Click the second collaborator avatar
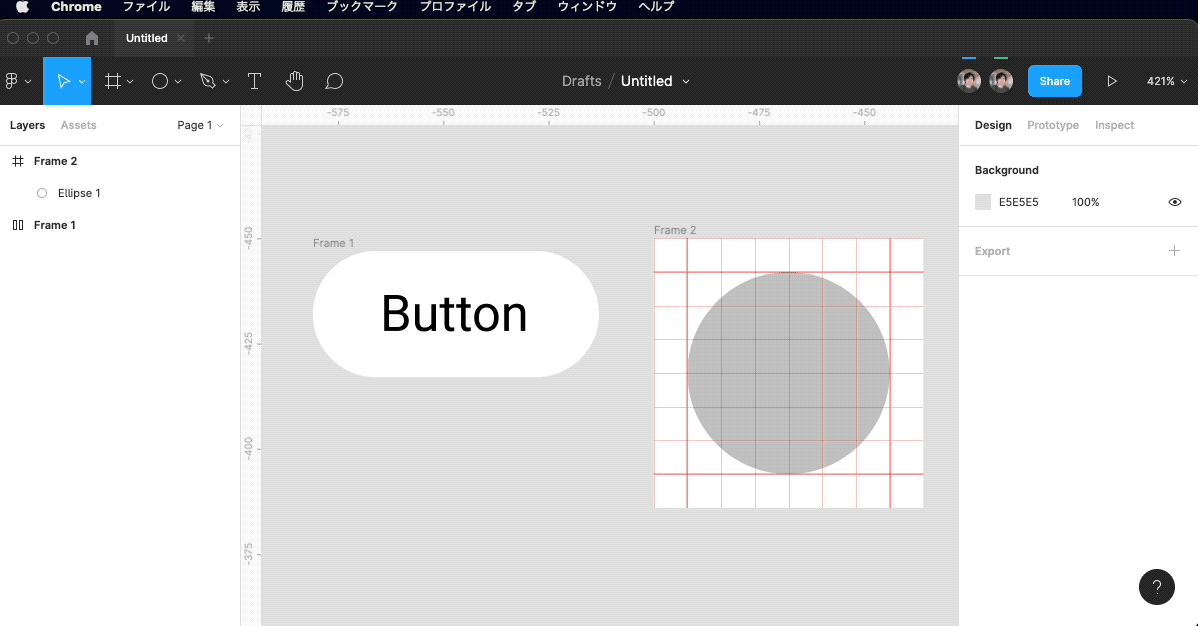The image size is (1198, 626). click(1001, 81)
